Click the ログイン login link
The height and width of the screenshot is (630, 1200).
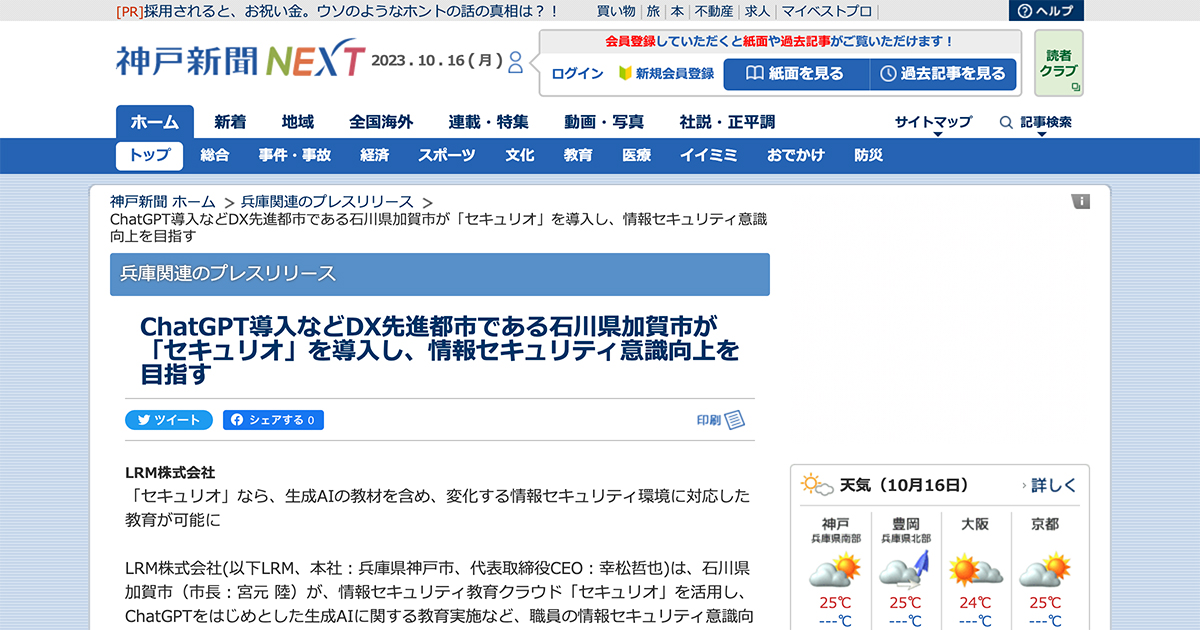577,74
